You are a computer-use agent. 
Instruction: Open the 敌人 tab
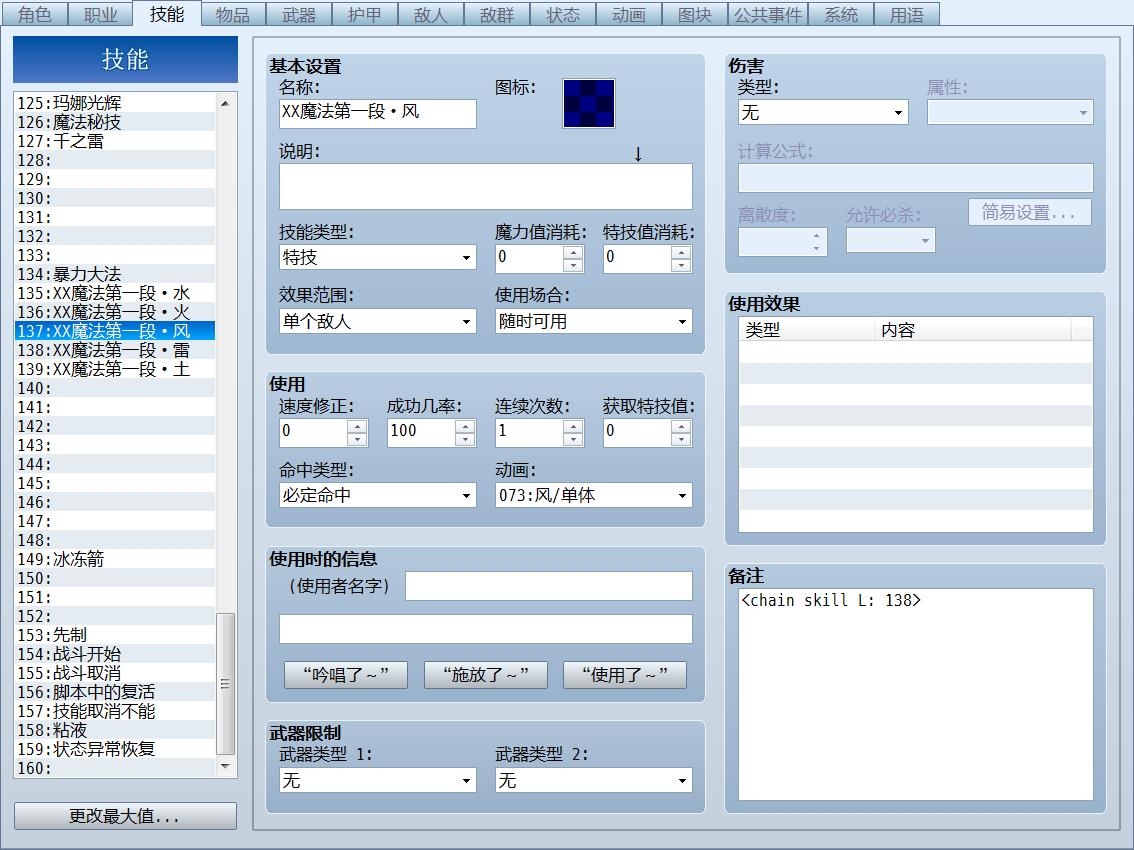coord(431,14)
